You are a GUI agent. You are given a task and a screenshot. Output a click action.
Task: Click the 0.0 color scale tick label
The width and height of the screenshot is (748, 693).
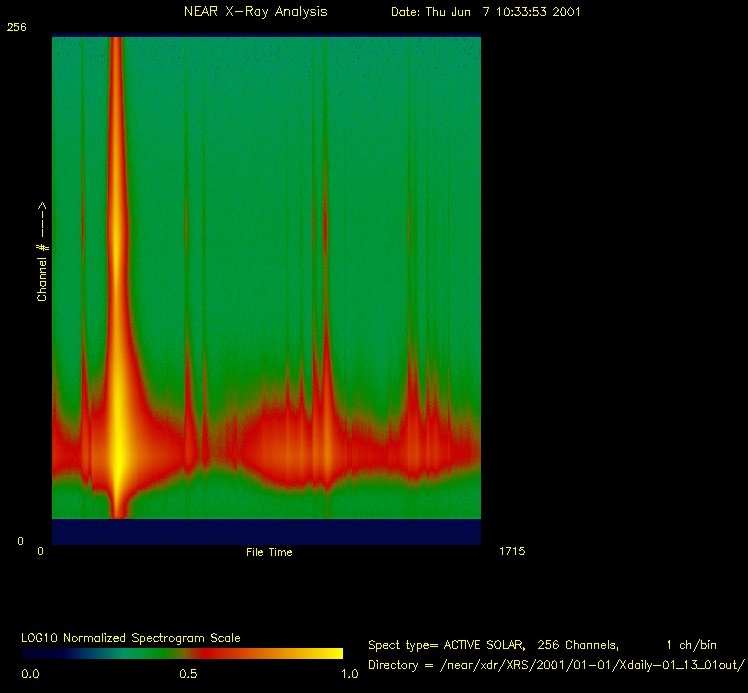point(31,674)
